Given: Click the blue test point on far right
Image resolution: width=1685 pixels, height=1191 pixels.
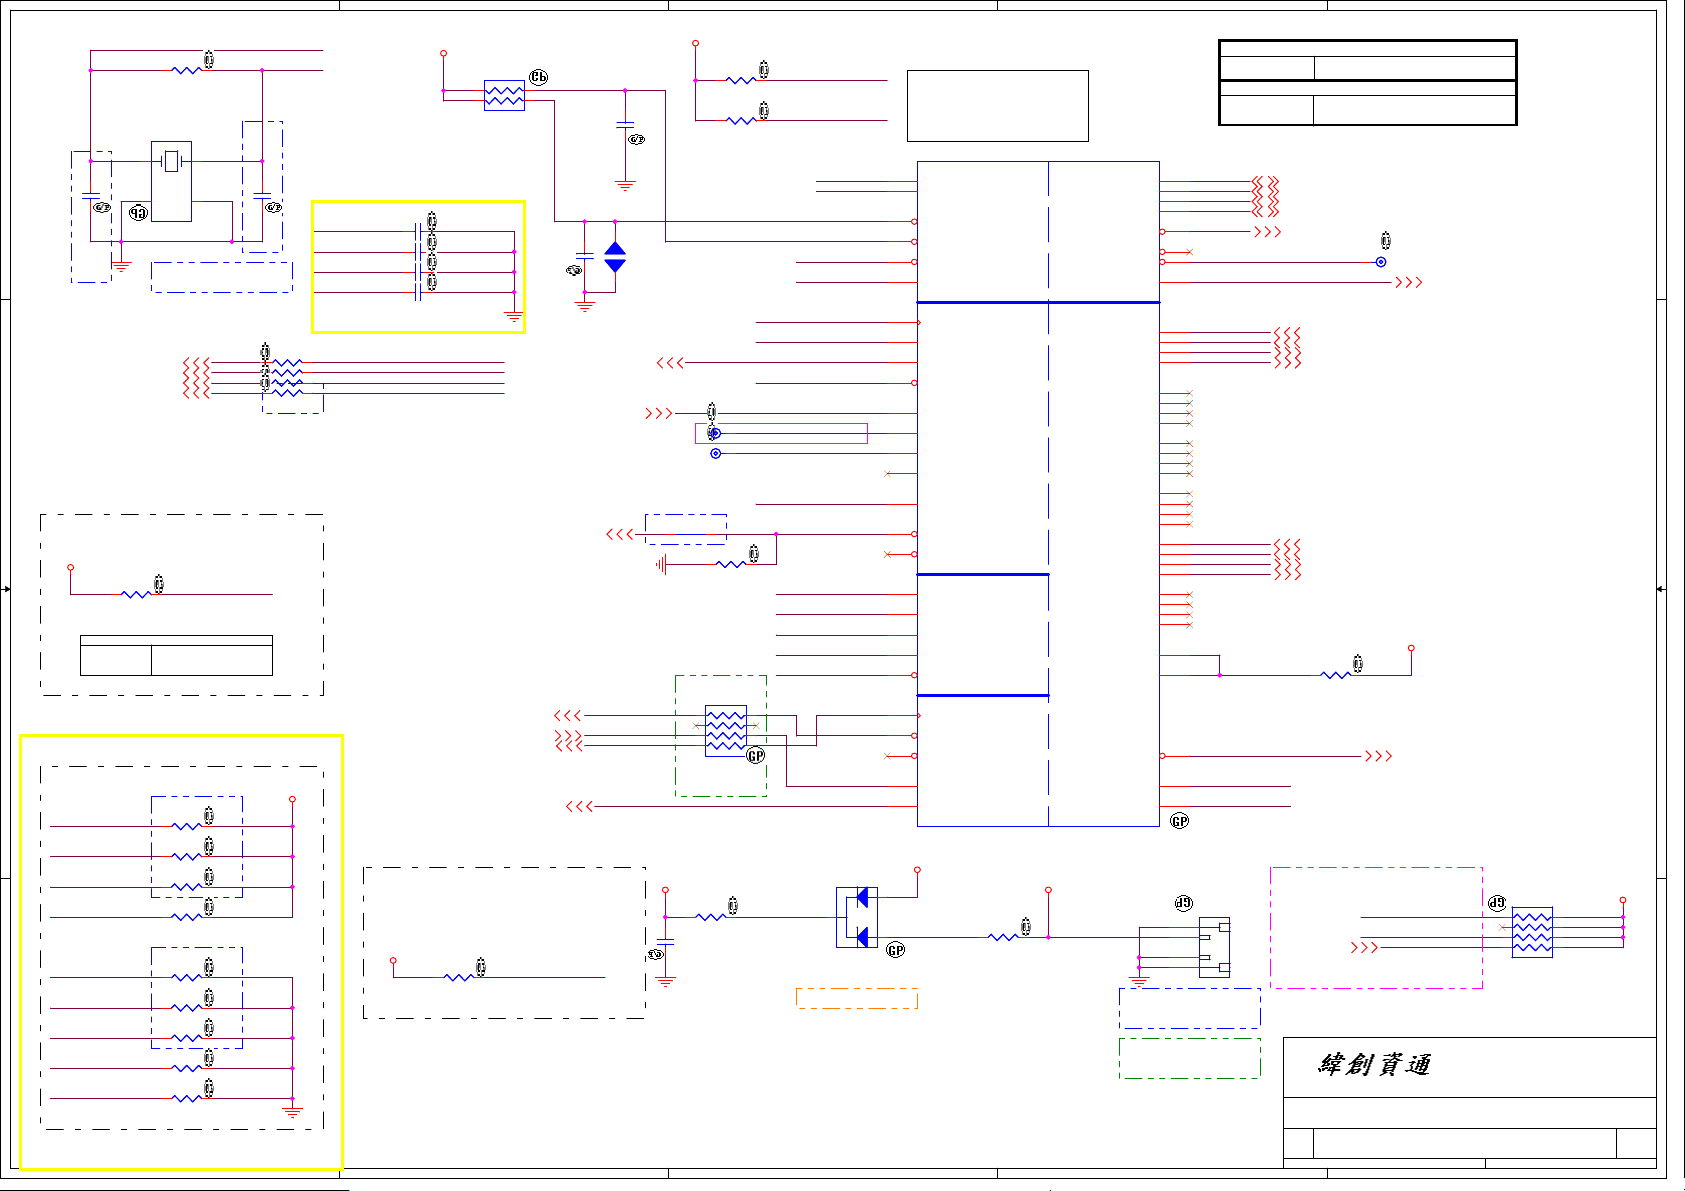Looking at the screenshot, I should coord(1381,262).
